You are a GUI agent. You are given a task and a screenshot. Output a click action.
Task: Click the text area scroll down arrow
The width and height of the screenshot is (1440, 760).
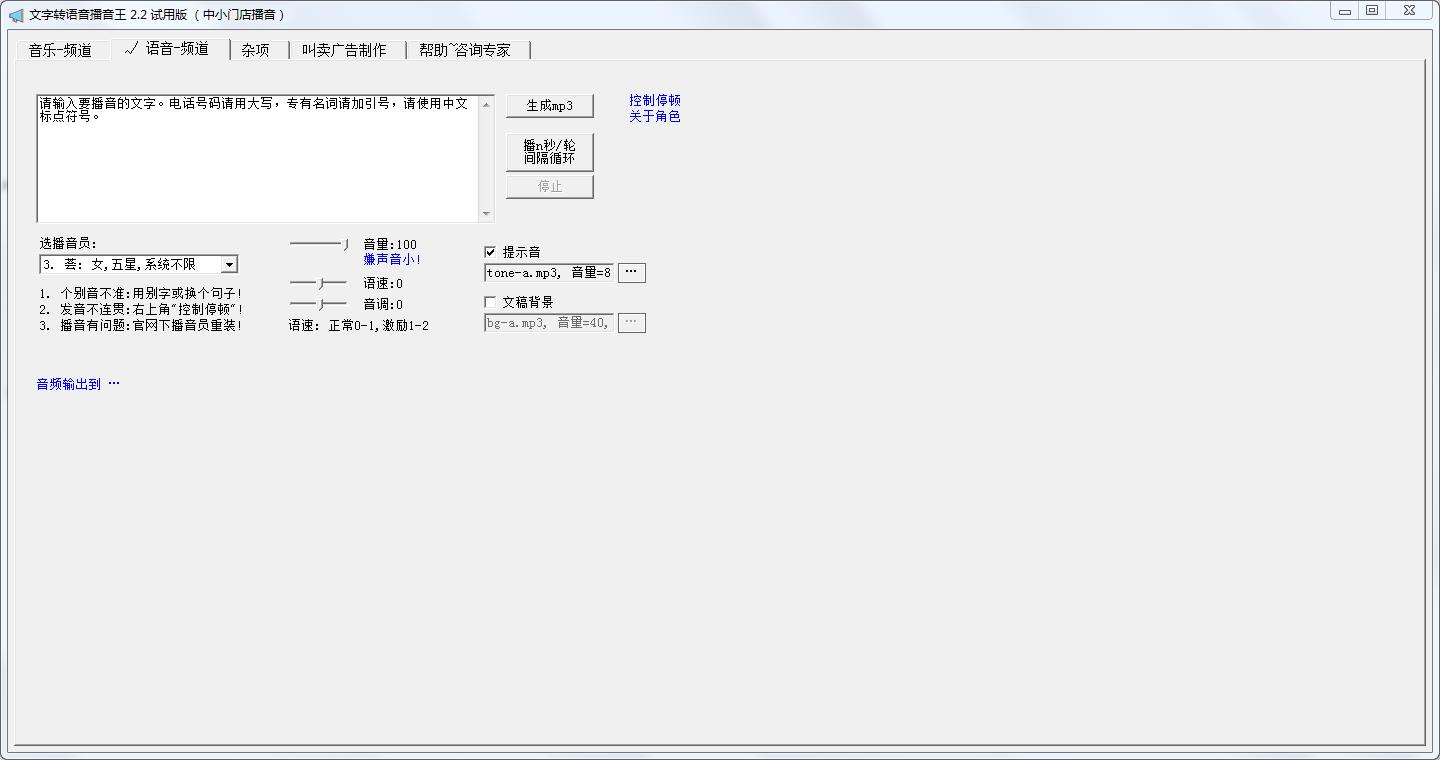(x=487, y=213)
